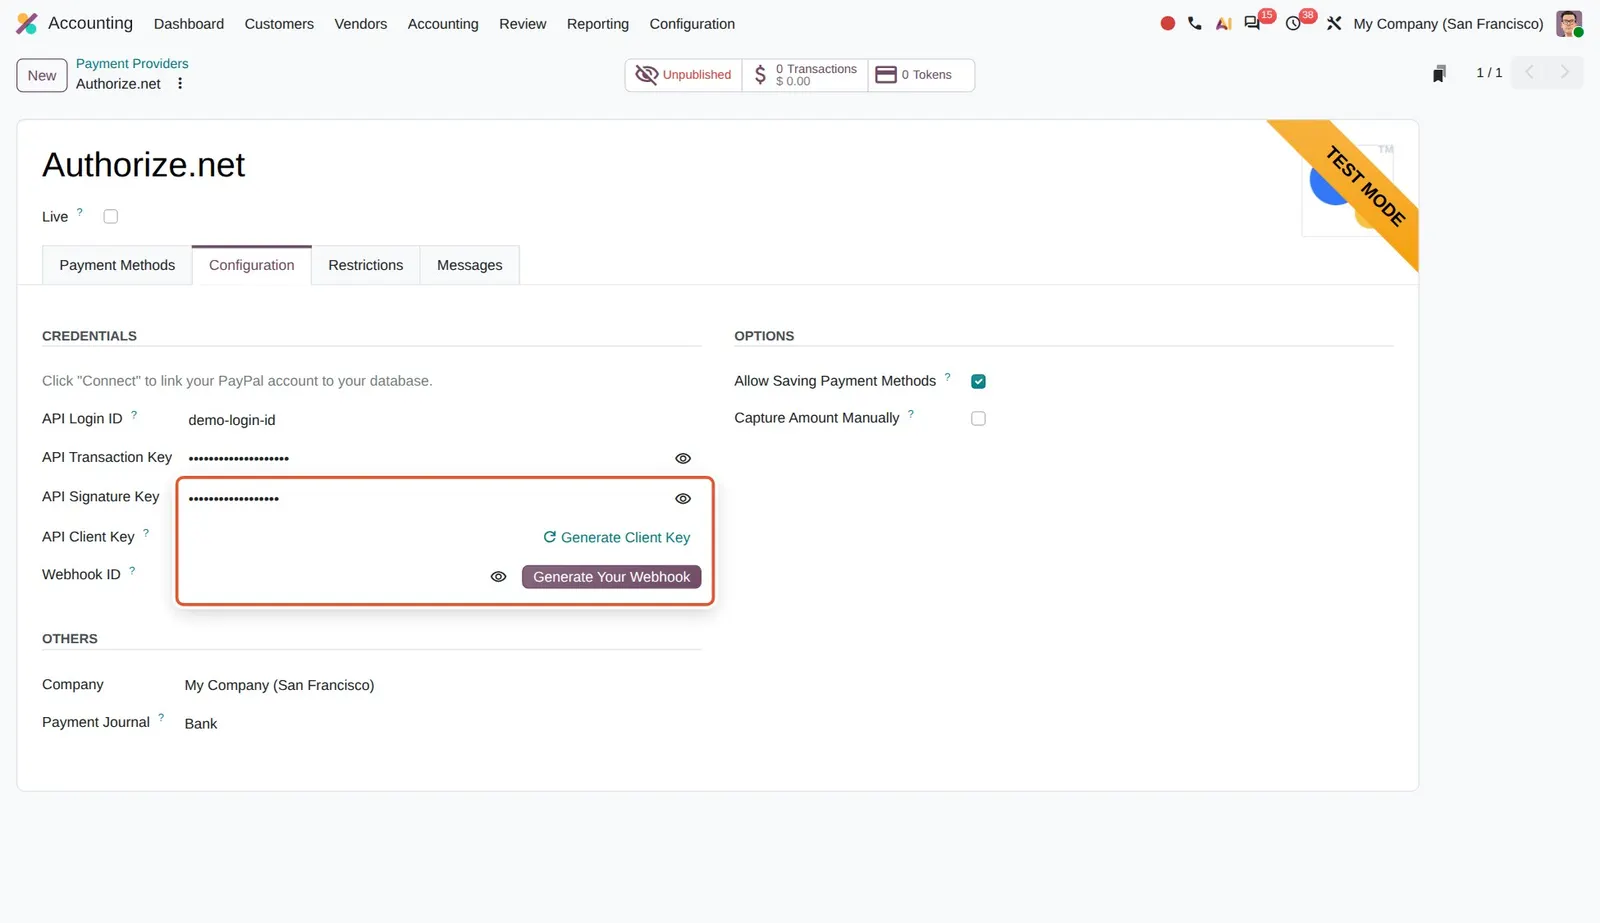Click the API Client Key help tooltip icon
1600x923 pixels.
point(146,533)
